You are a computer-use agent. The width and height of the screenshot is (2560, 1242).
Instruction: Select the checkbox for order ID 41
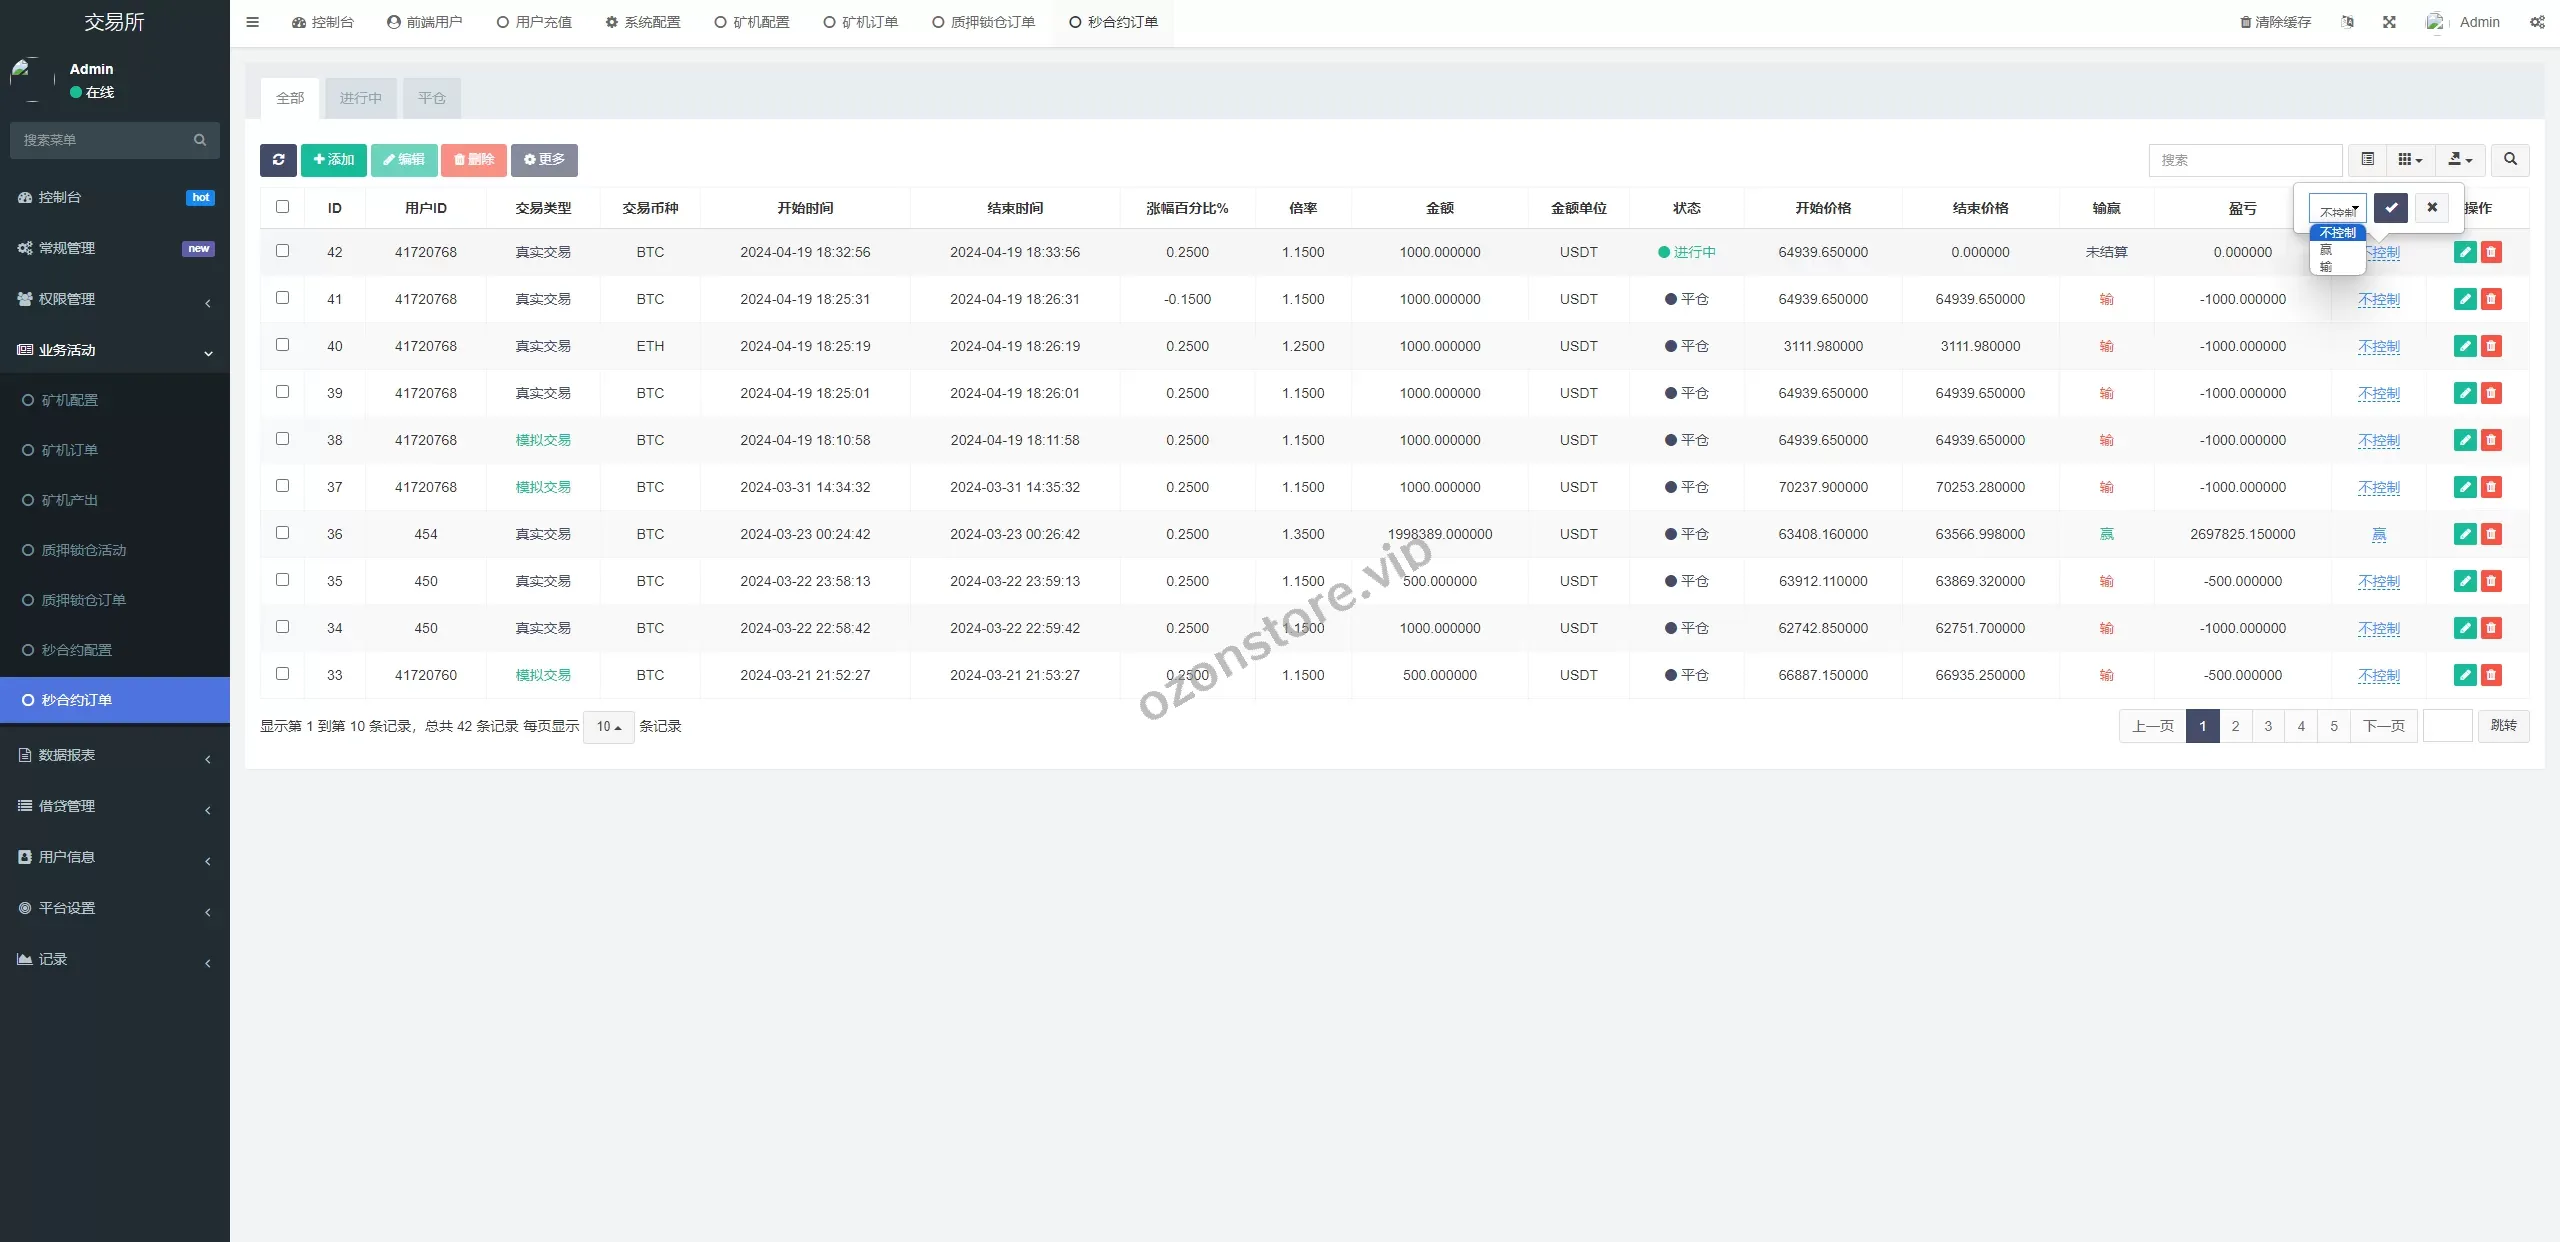pyautogui.click(x=282, y=298)
